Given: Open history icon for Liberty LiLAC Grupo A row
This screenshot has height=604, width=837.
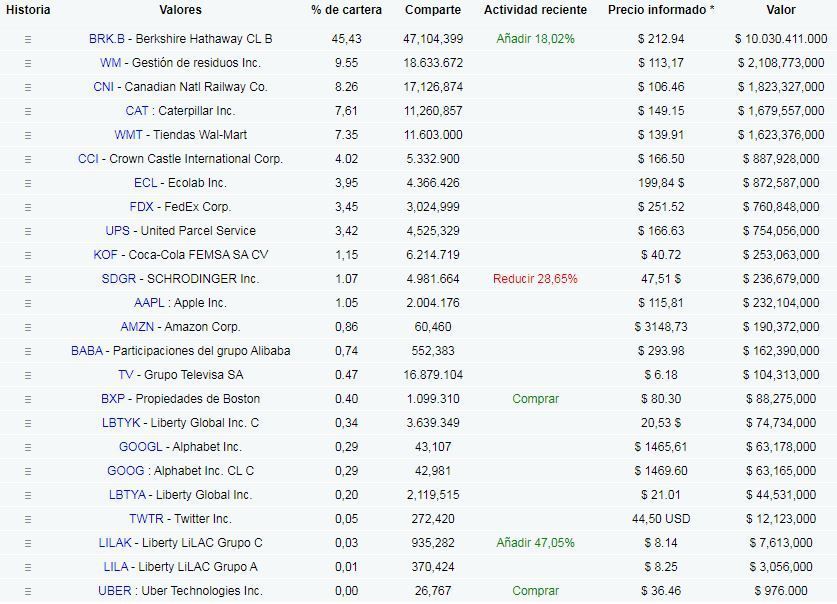Looking at the screenshot, I should 28,568.
